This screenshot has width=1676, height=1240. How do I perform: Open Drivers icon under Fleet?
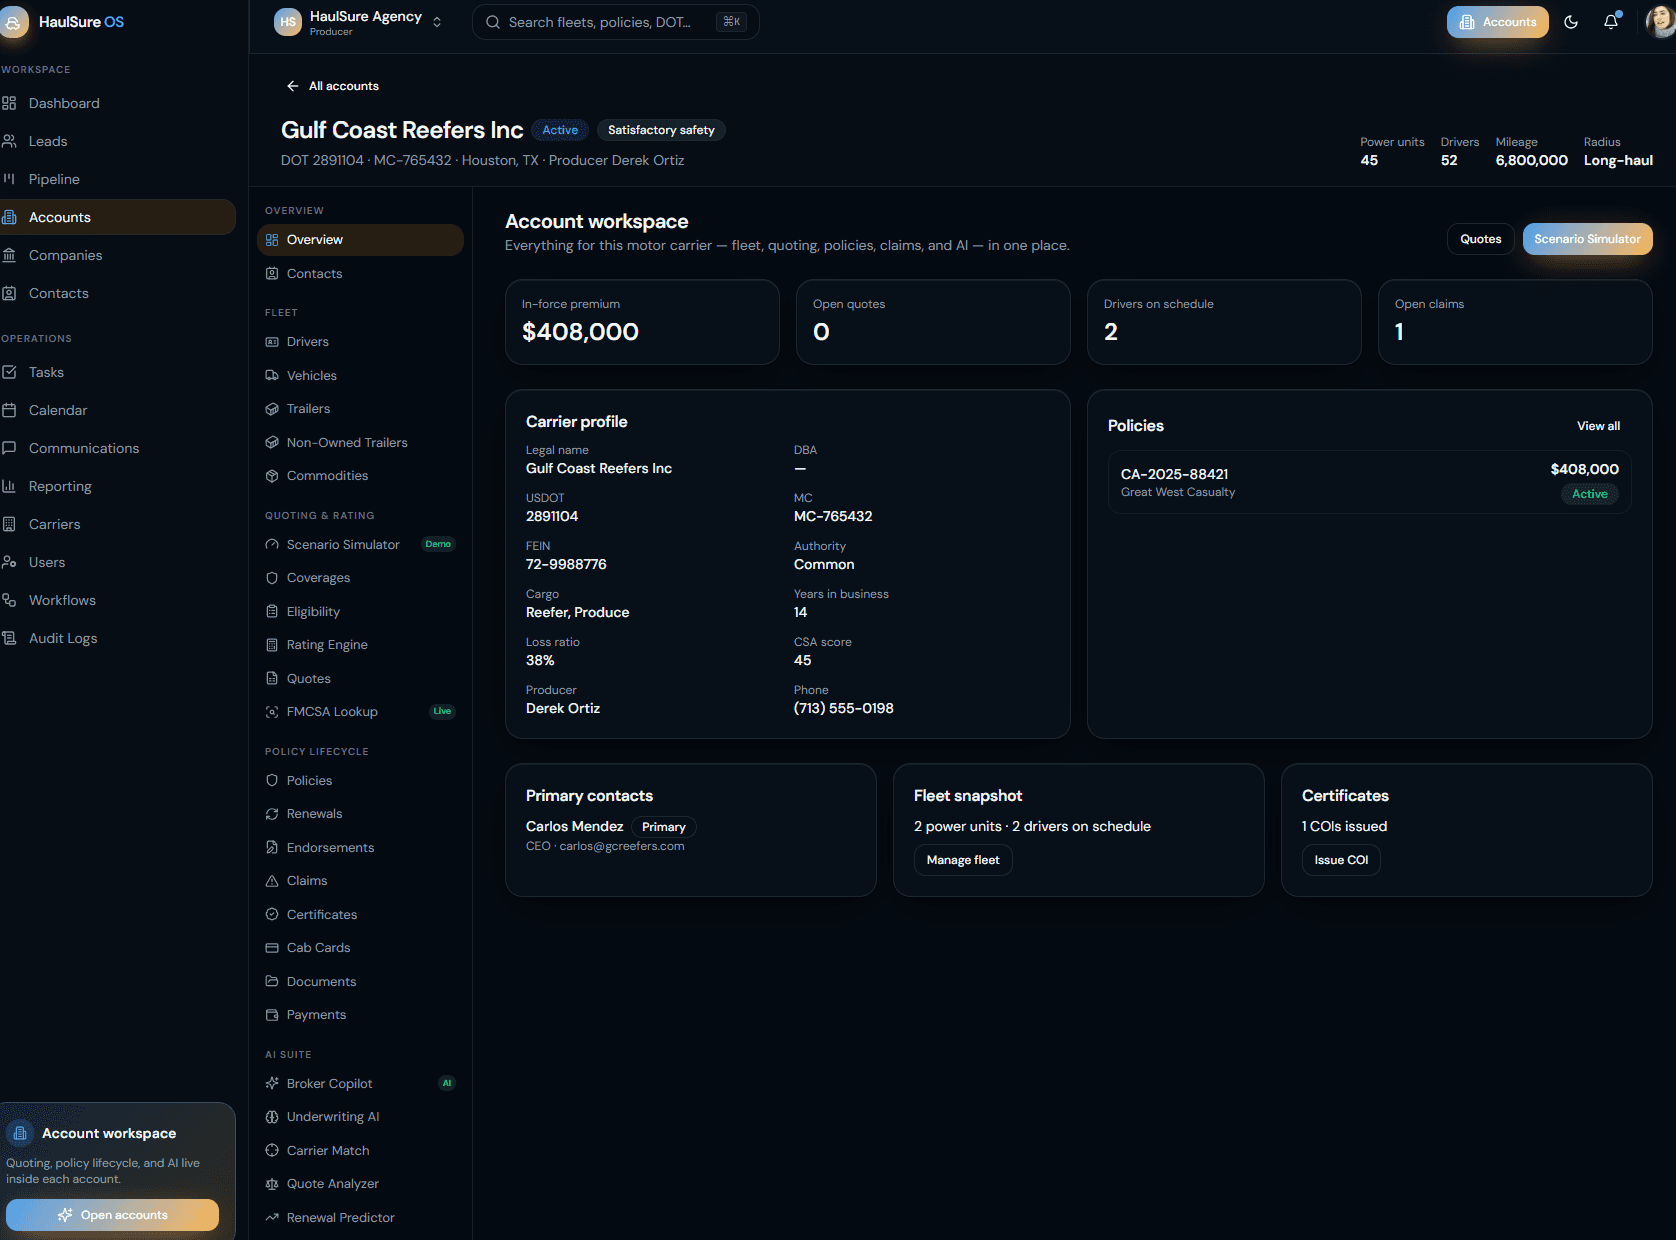click(x=272, y=342)
